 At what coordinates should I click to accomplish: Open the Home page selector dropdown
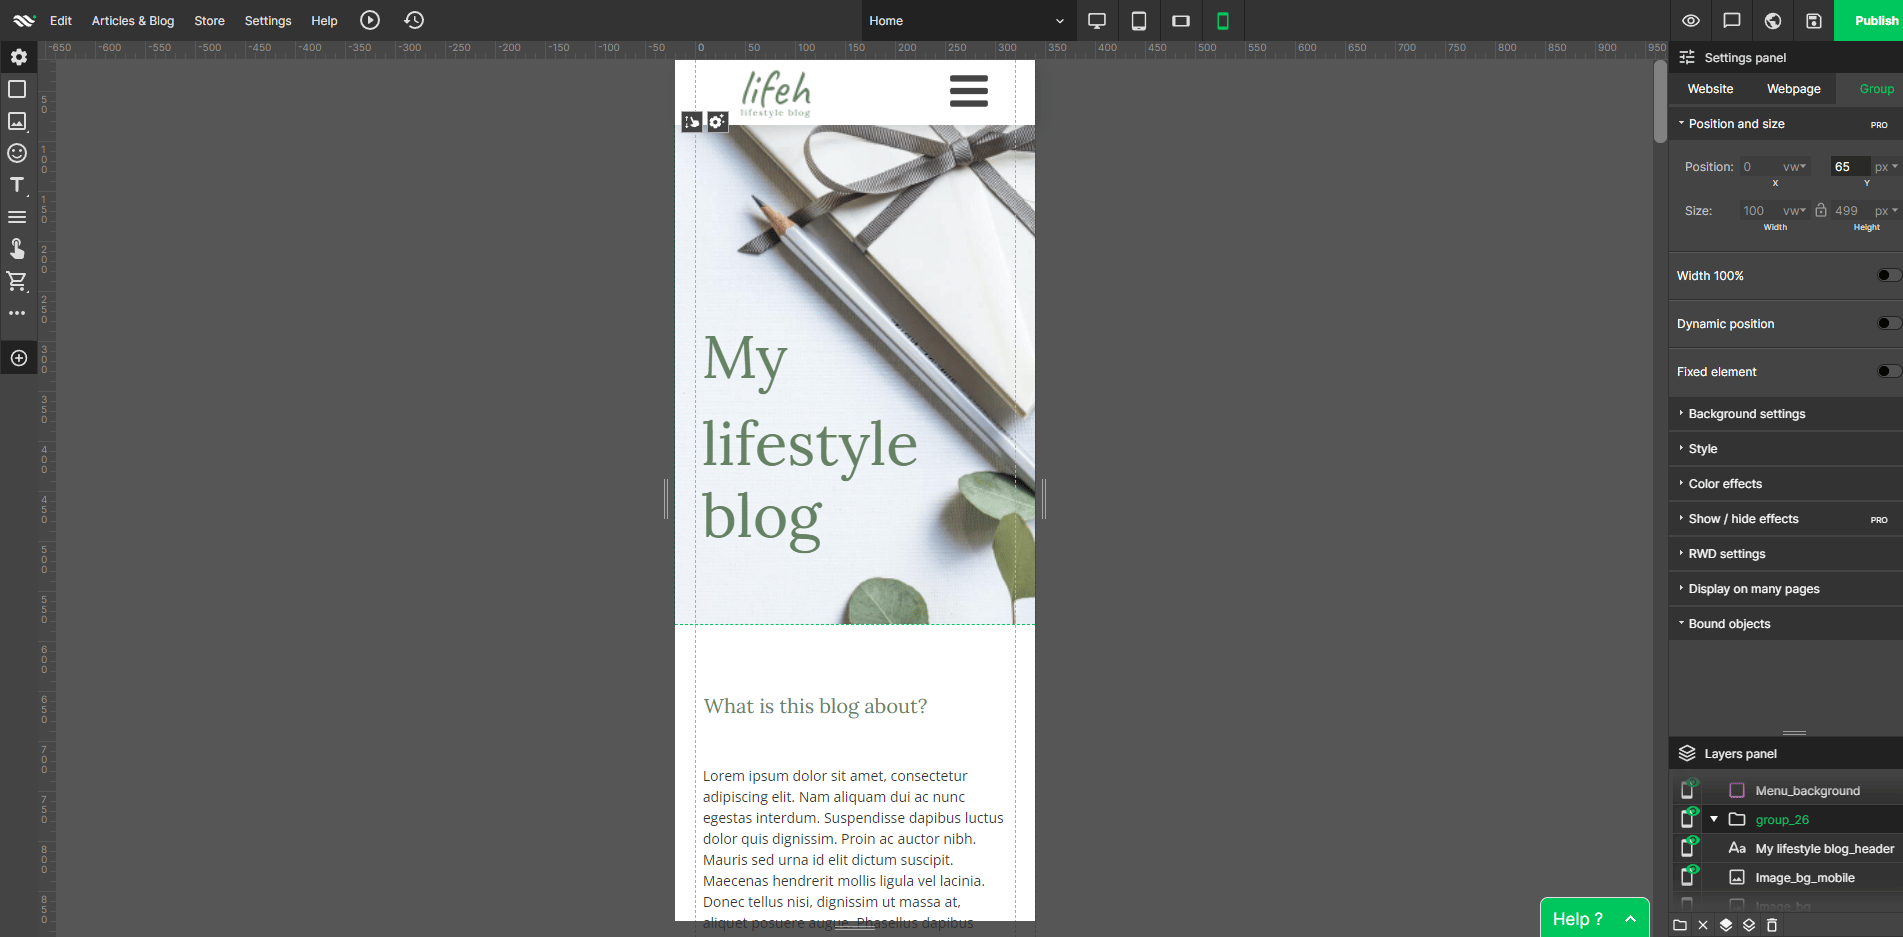coord(1060,20)
